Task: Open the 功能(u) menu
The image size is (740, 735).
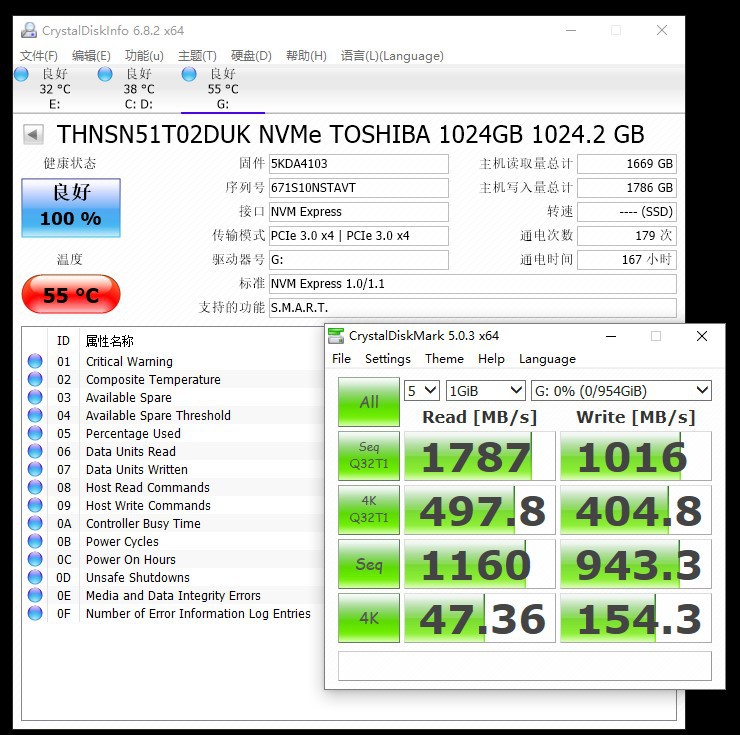Action: click(144, 56)
